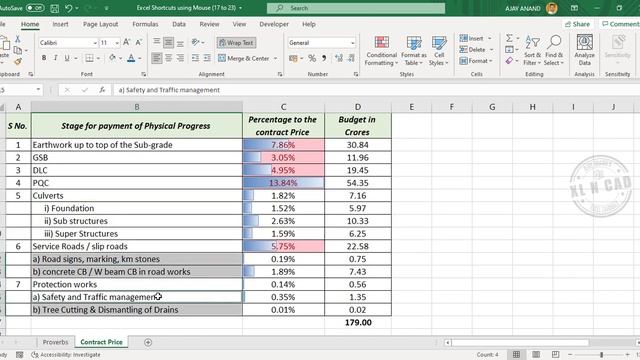Screen dimensions: 640x360
Task: Click the AutoSum sigma icon
Action: [x=509, y=38]
